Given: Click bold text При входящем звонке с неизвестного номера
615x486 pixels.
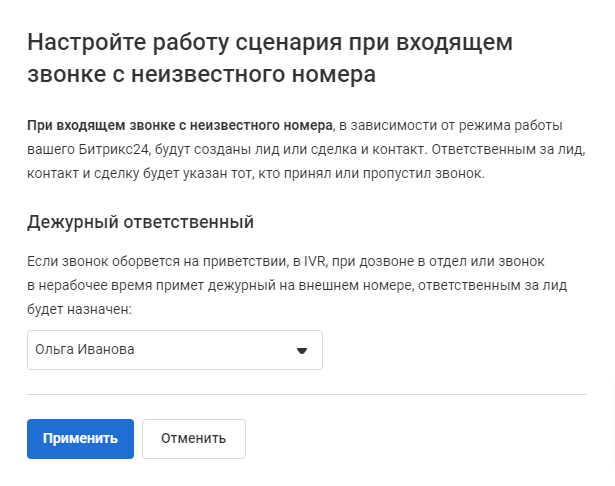Looking at the screenshot, I should tap(180, 126).
